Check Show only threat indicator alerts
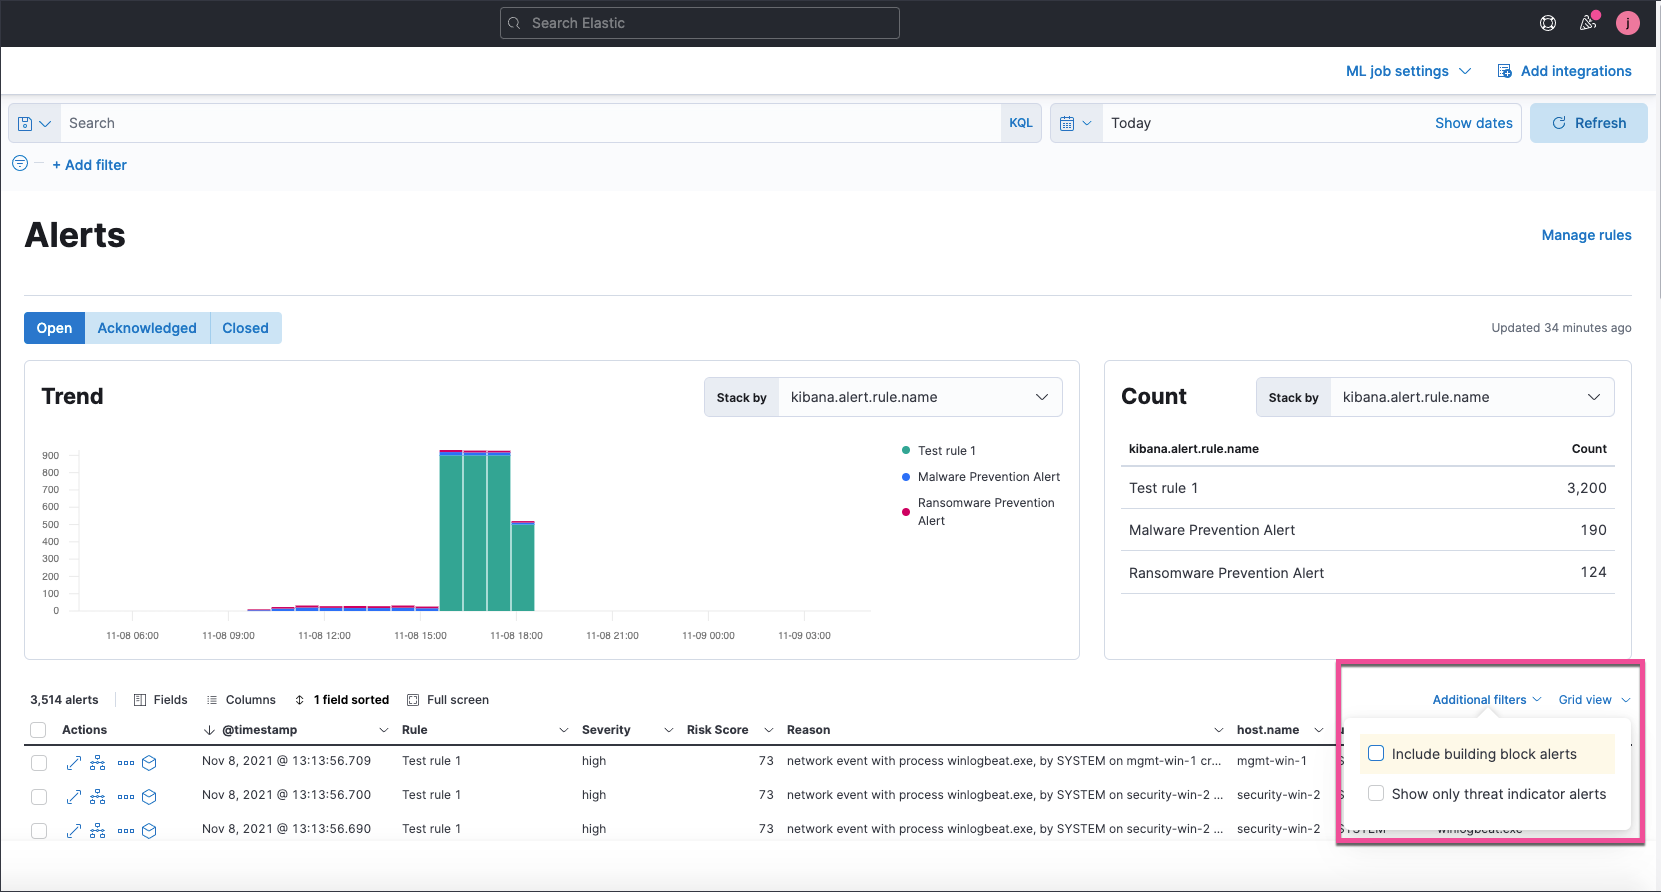The width and height of the screenshot is (1661, 892). [x=1376, y=794]
